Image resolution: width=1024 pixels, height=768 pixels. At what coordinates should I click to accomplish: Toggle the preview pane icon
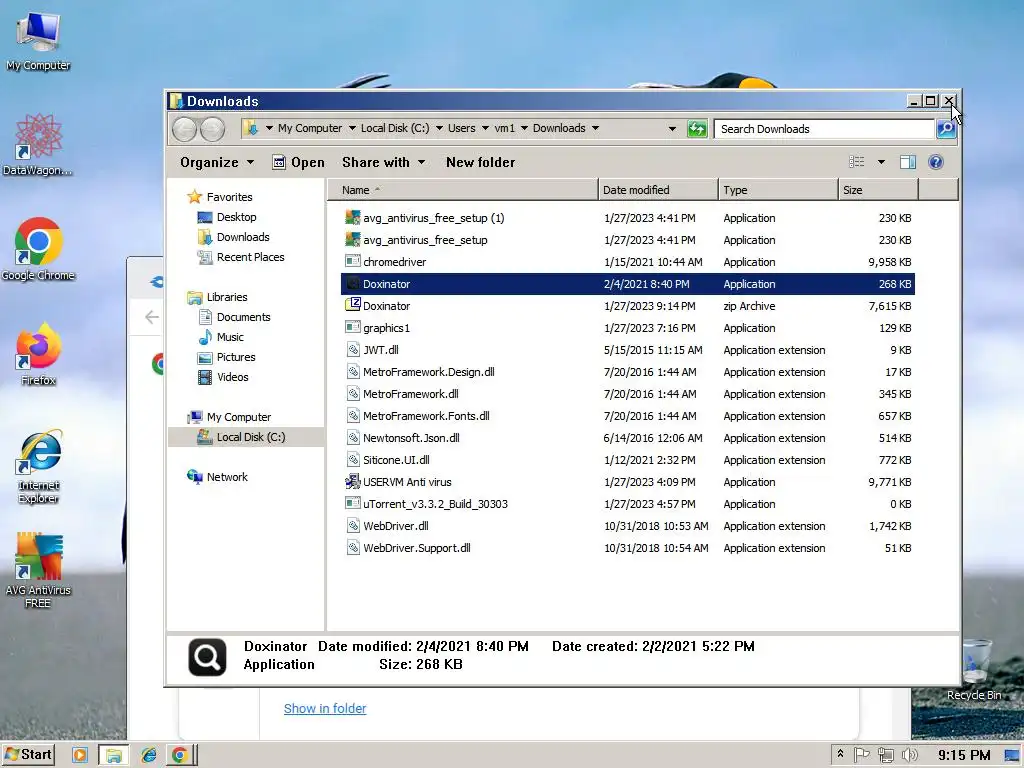tap(908, 162)
